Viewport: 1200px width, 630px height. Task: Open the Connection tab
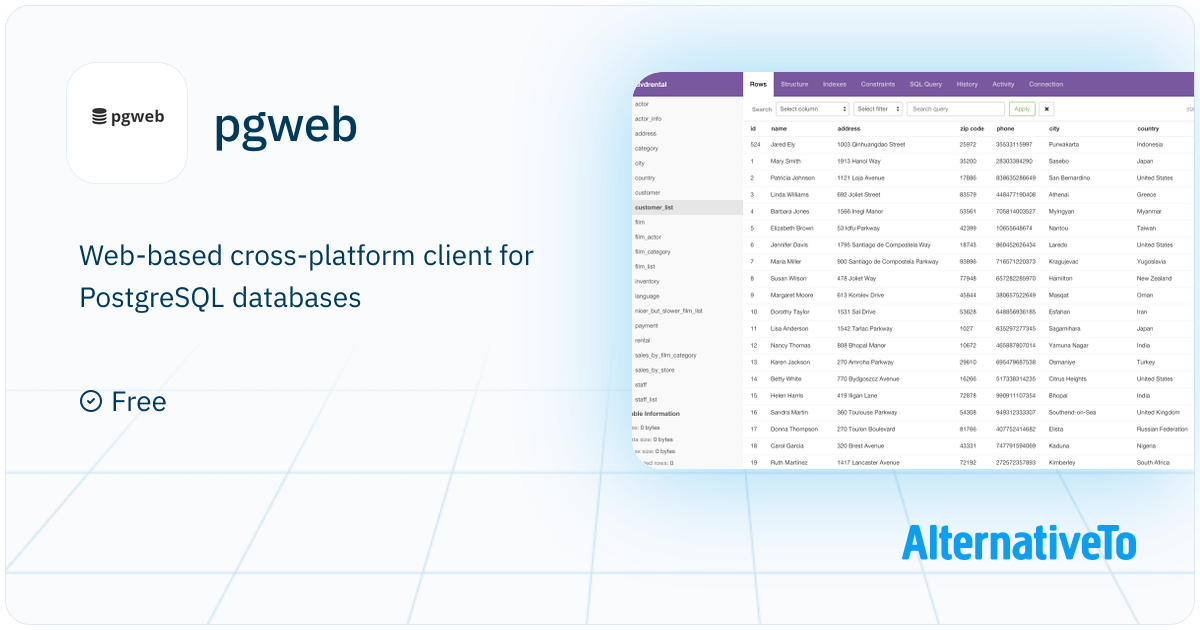pos(1046,84)
